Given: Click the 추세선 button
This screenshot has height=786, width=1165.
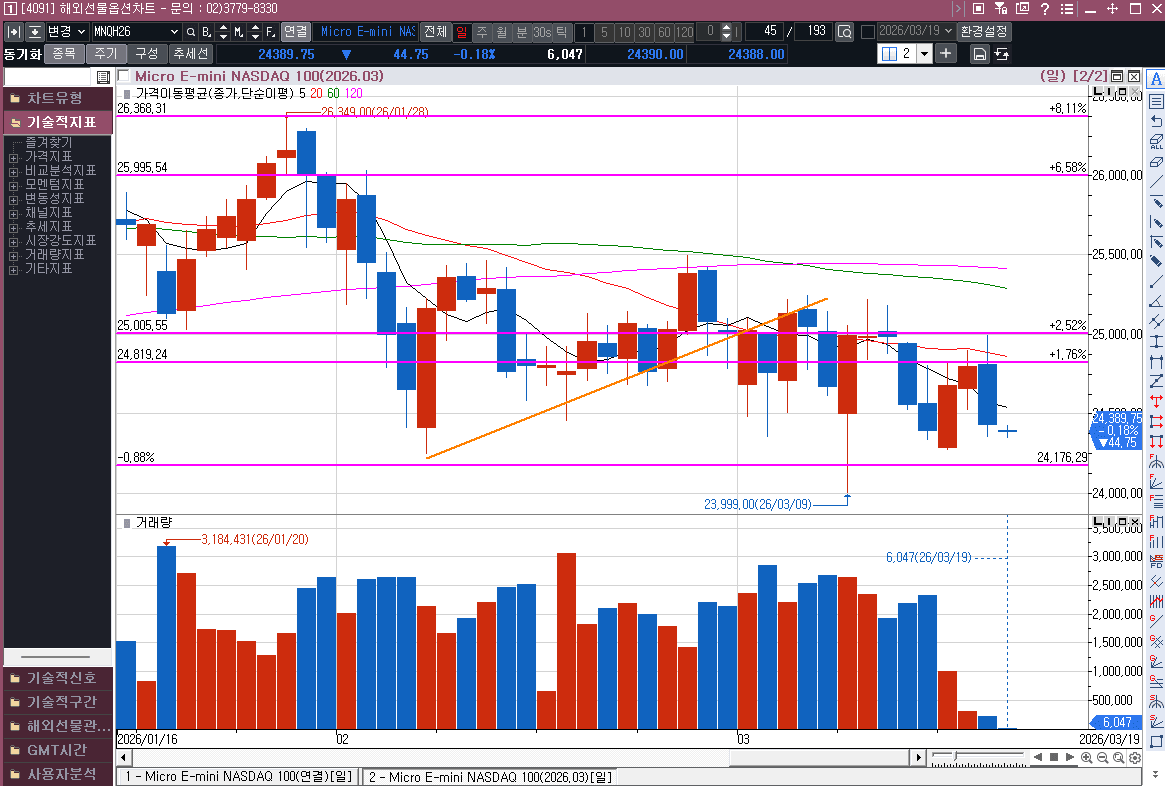Looking at the screenshot, I should click(190, 54).
